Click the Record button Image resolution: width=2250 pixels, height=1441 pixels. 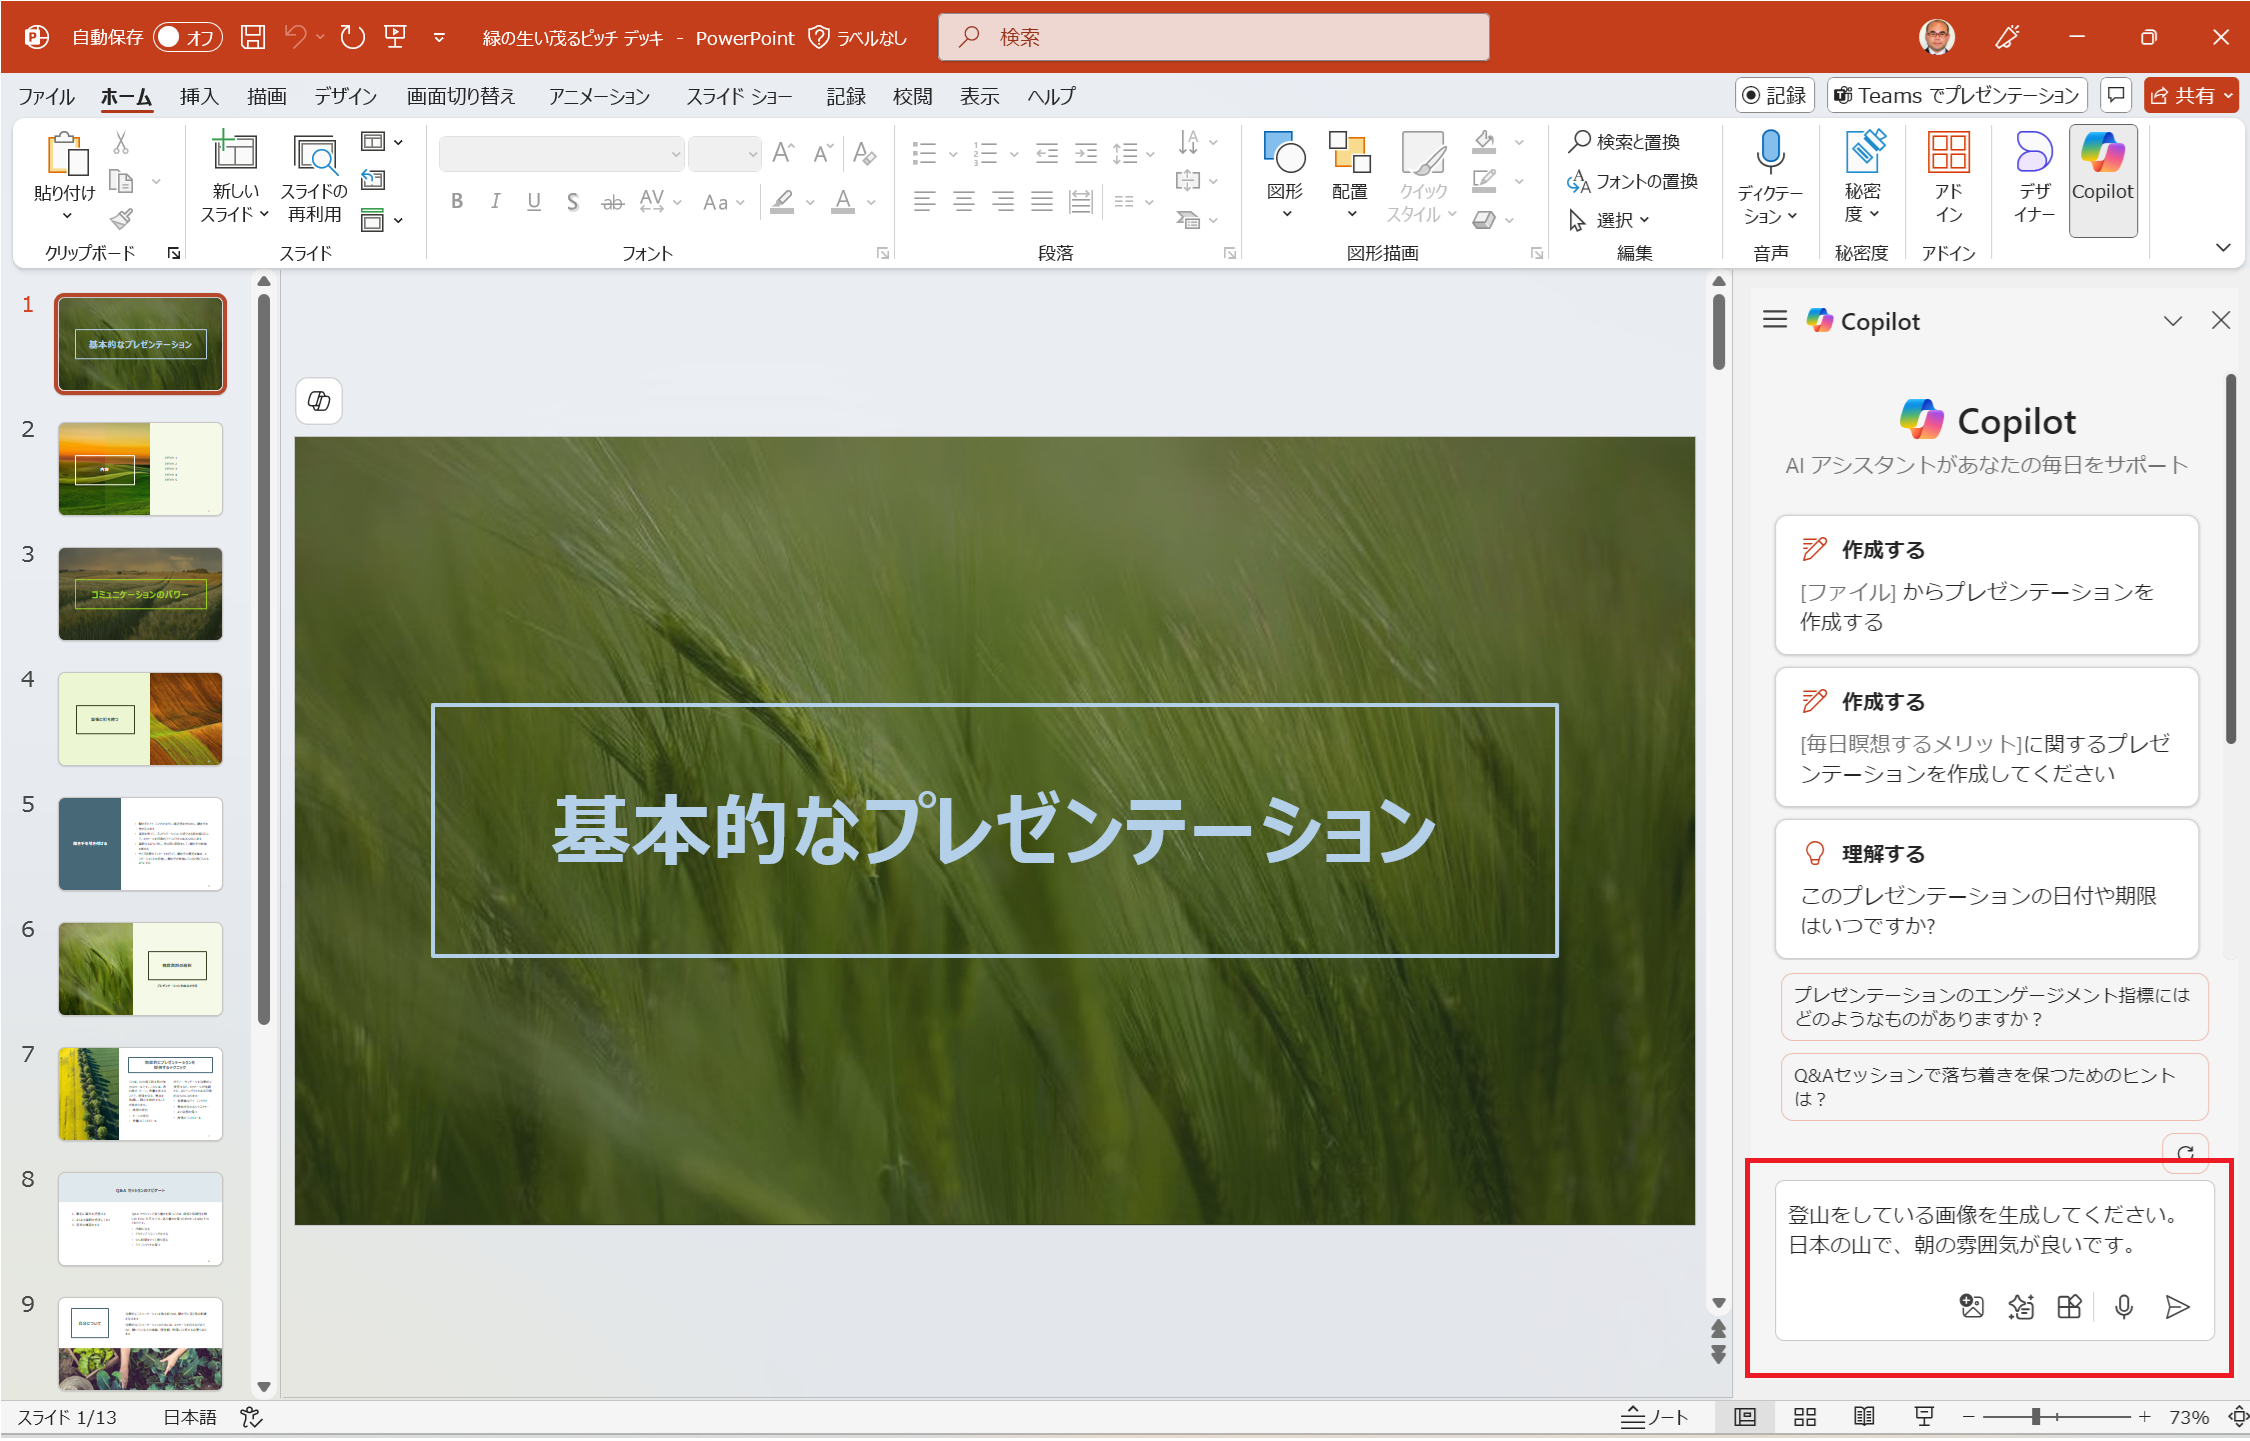[1775, 95]
